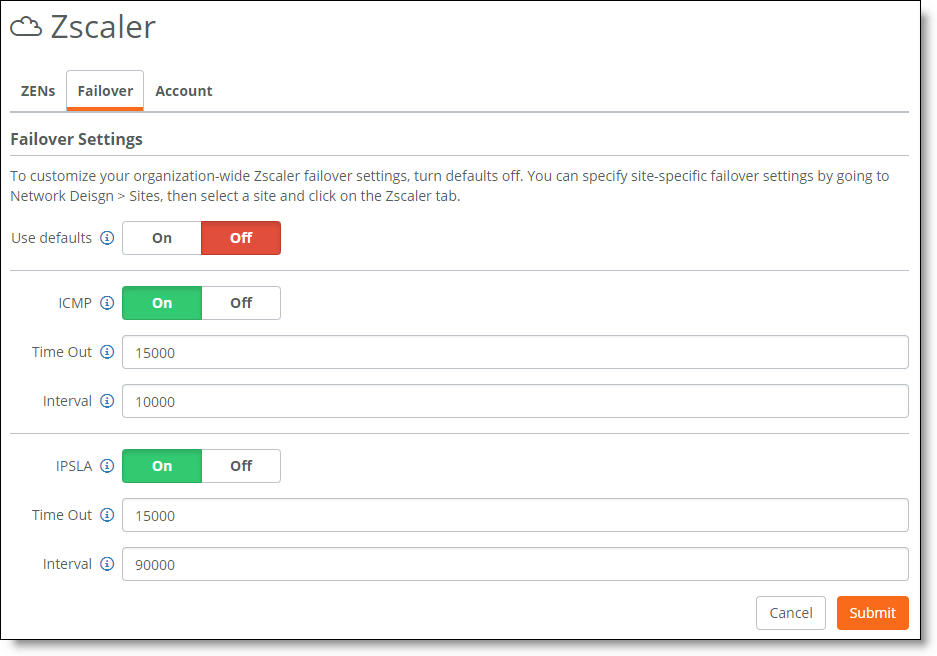Turn Use defaults On
This screenshot has height=656, width=937.
pos(162,238)
